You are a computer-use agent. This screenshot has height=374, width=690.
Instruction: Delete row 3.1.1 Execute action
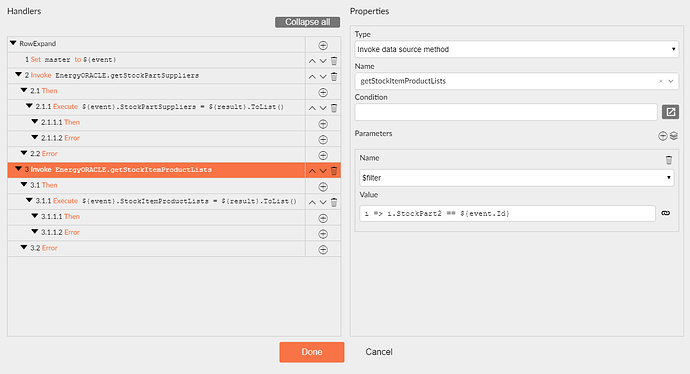(334, 202)
